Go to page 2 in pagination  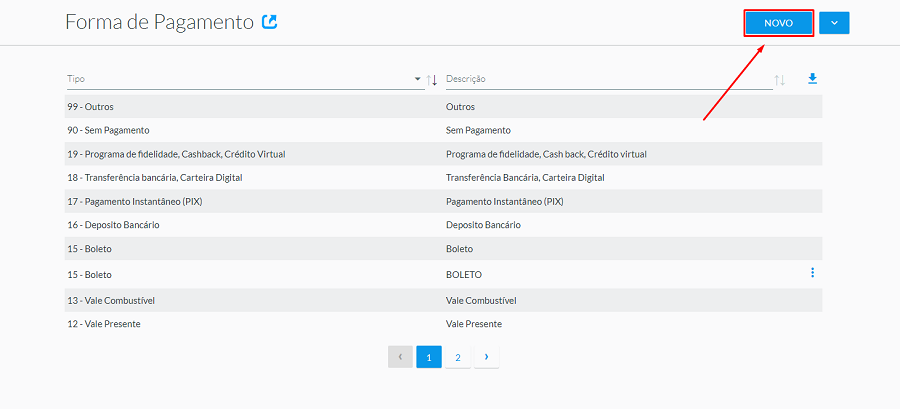click(457, 357)
